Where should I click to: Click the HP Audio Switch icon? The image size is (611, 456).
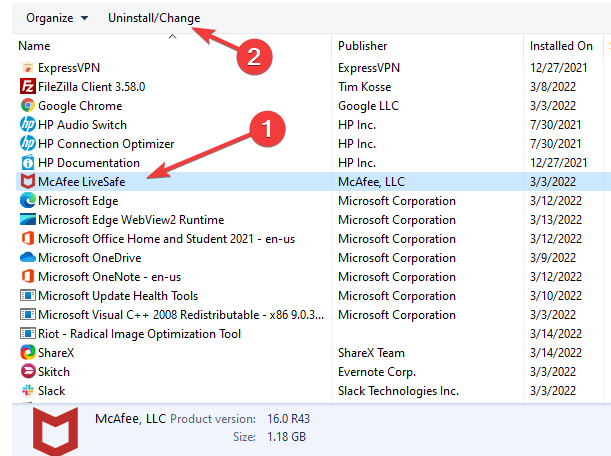28,125
